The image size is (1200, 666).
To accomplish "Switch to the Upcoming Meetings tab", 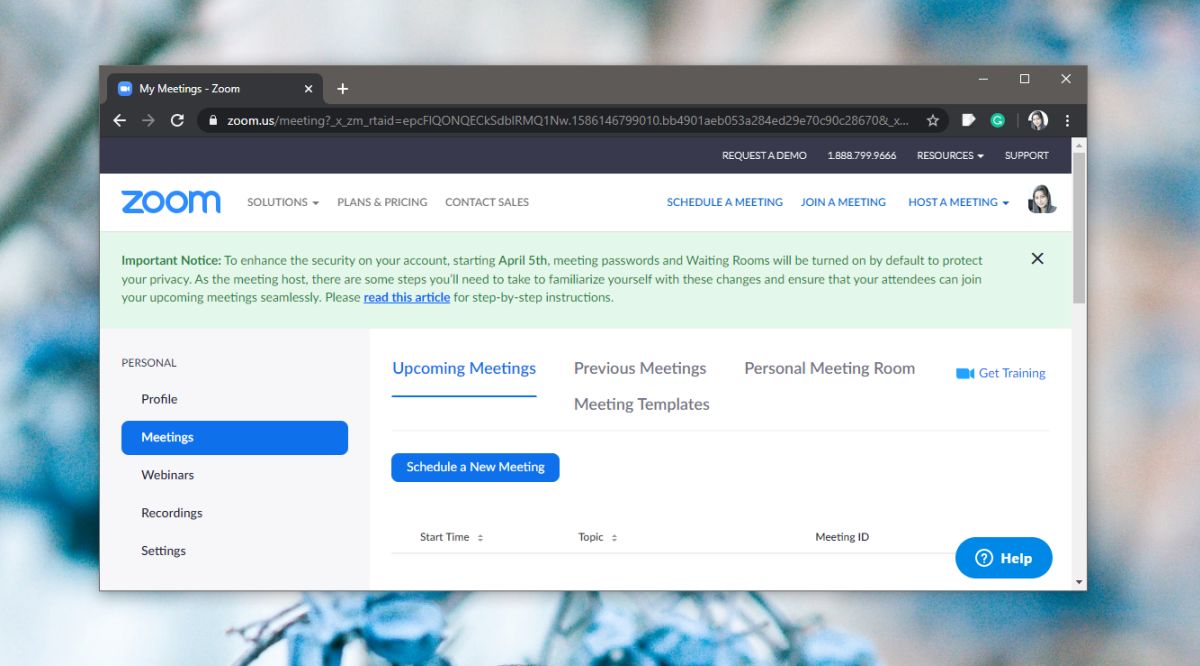I will 464,368.
